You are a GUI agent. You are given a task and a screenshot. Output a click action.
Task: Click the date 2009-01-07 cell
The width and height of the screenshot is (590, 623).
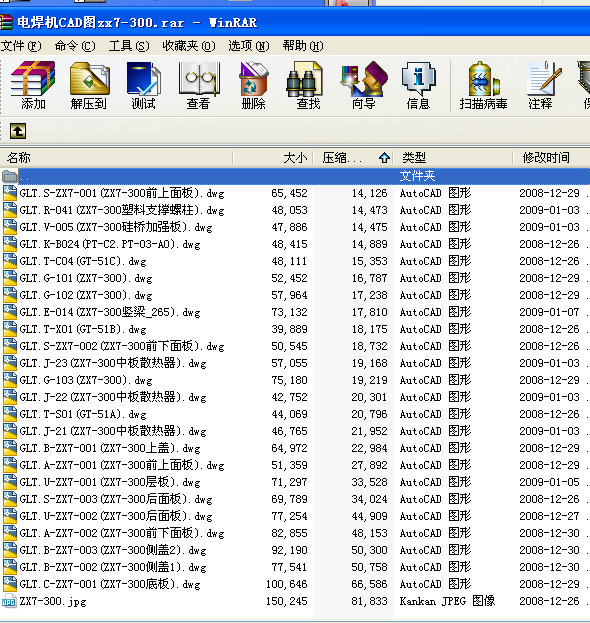(x=549, y=312)
